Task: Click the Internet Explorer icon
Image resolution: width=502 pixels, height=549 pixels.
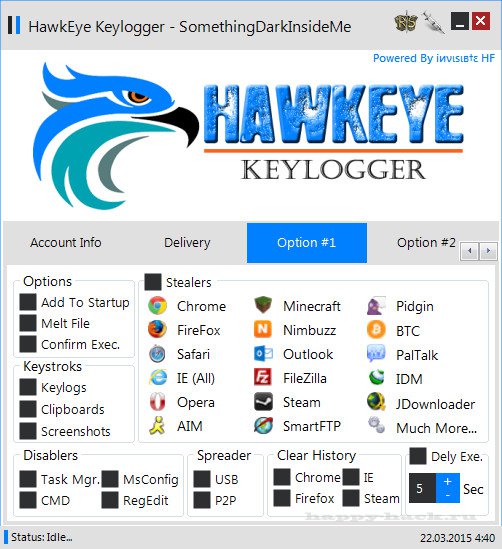Action: pyautogui.click(x=158, y=378)
